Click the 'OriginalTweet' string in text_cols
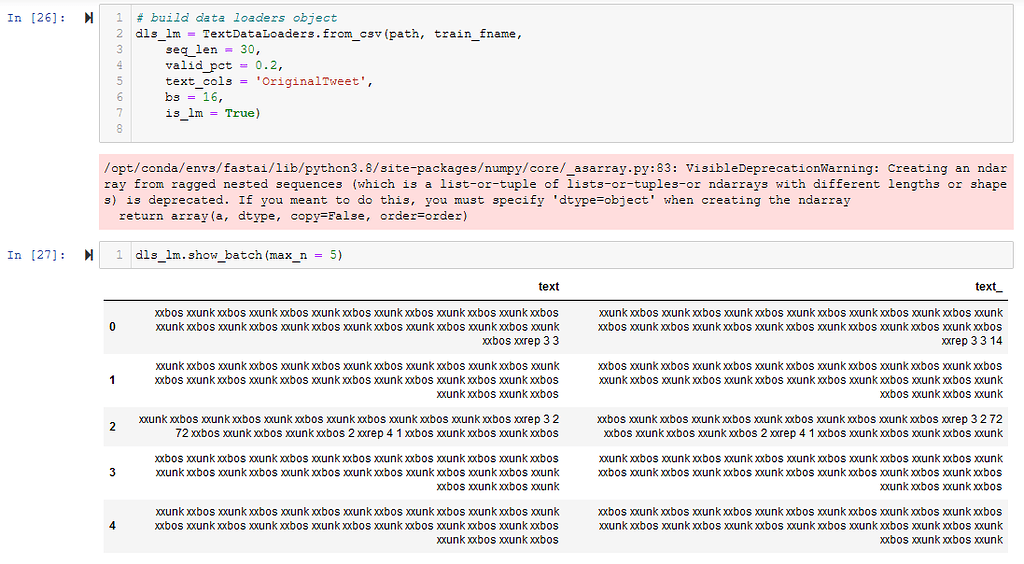The width and height of the screenshot is (1024, 564). tap(314, 81)
